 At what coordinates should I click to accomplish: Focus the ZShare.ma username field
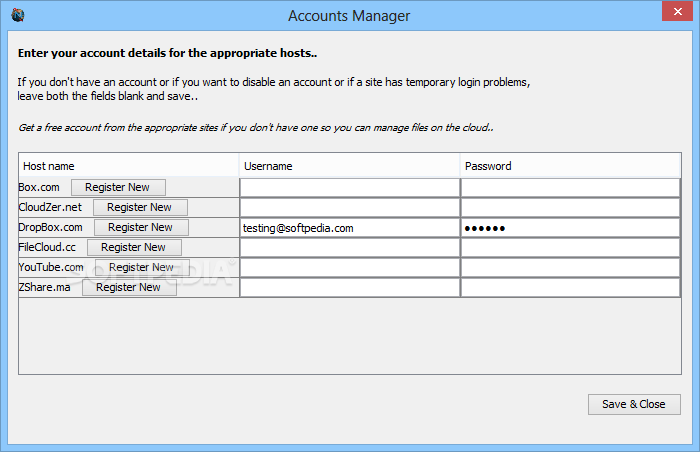click(x=350, y=288)
